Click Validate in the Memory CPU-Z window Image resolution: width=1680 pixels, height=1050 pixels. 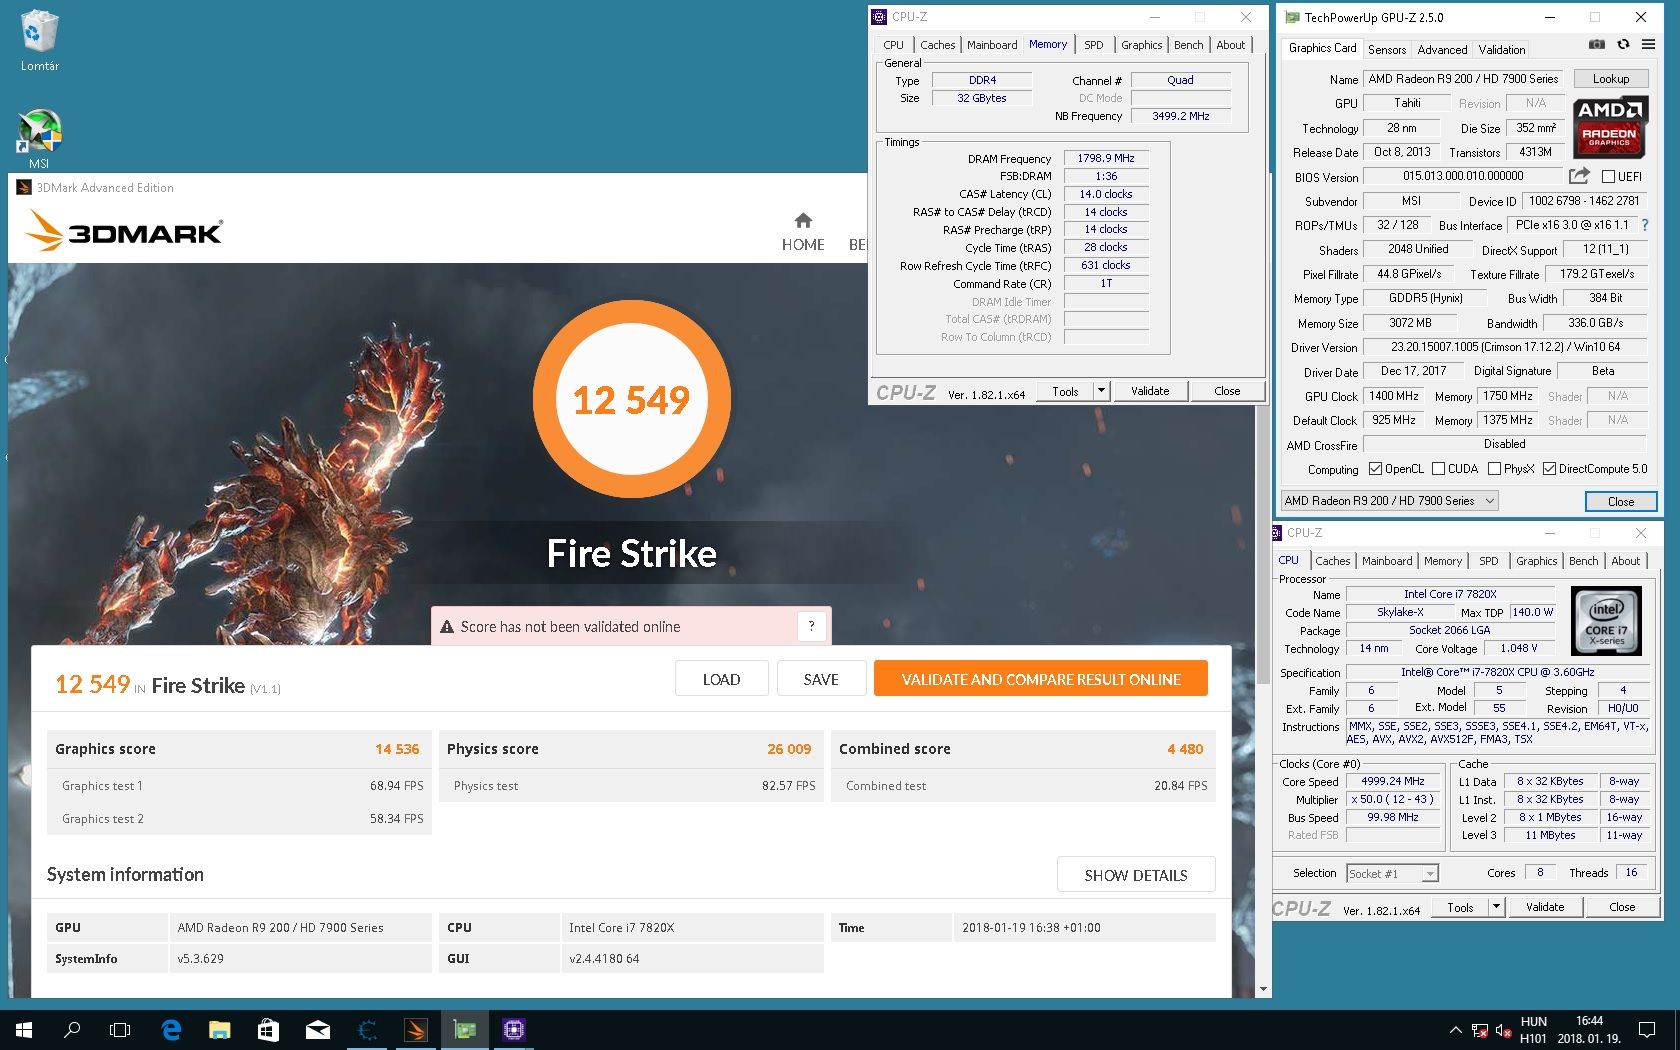[x=1150, y=391]
